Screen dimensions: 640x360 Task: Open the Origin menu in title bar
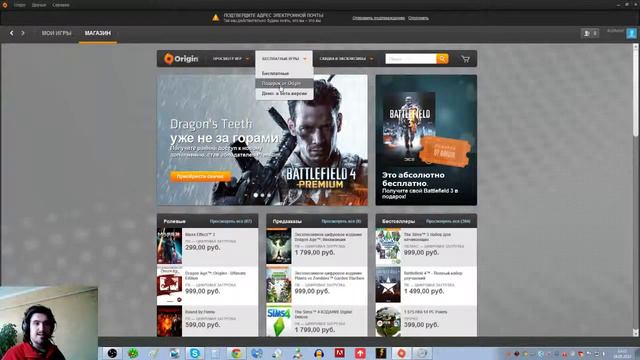click(19, 5)
